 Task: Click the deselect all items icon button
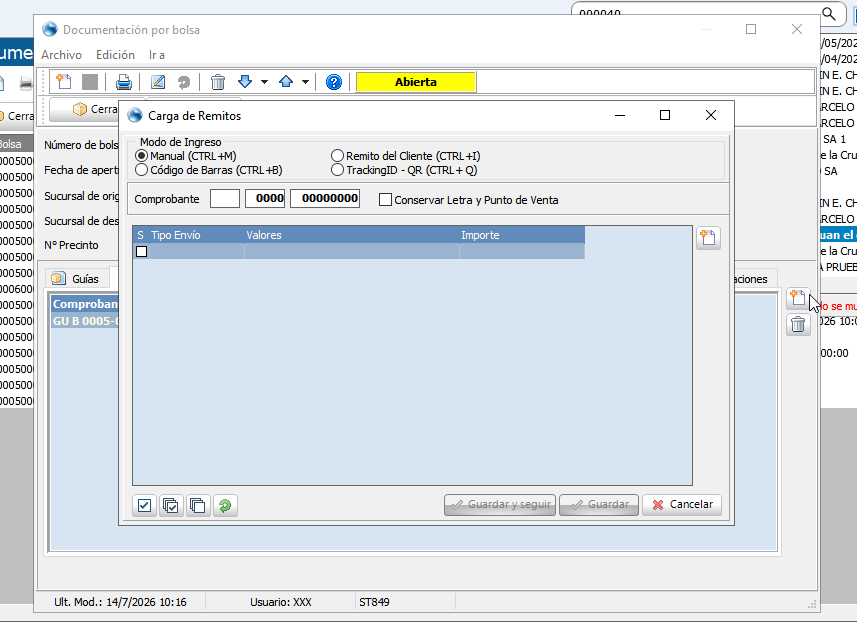click(x=198, y=506)
